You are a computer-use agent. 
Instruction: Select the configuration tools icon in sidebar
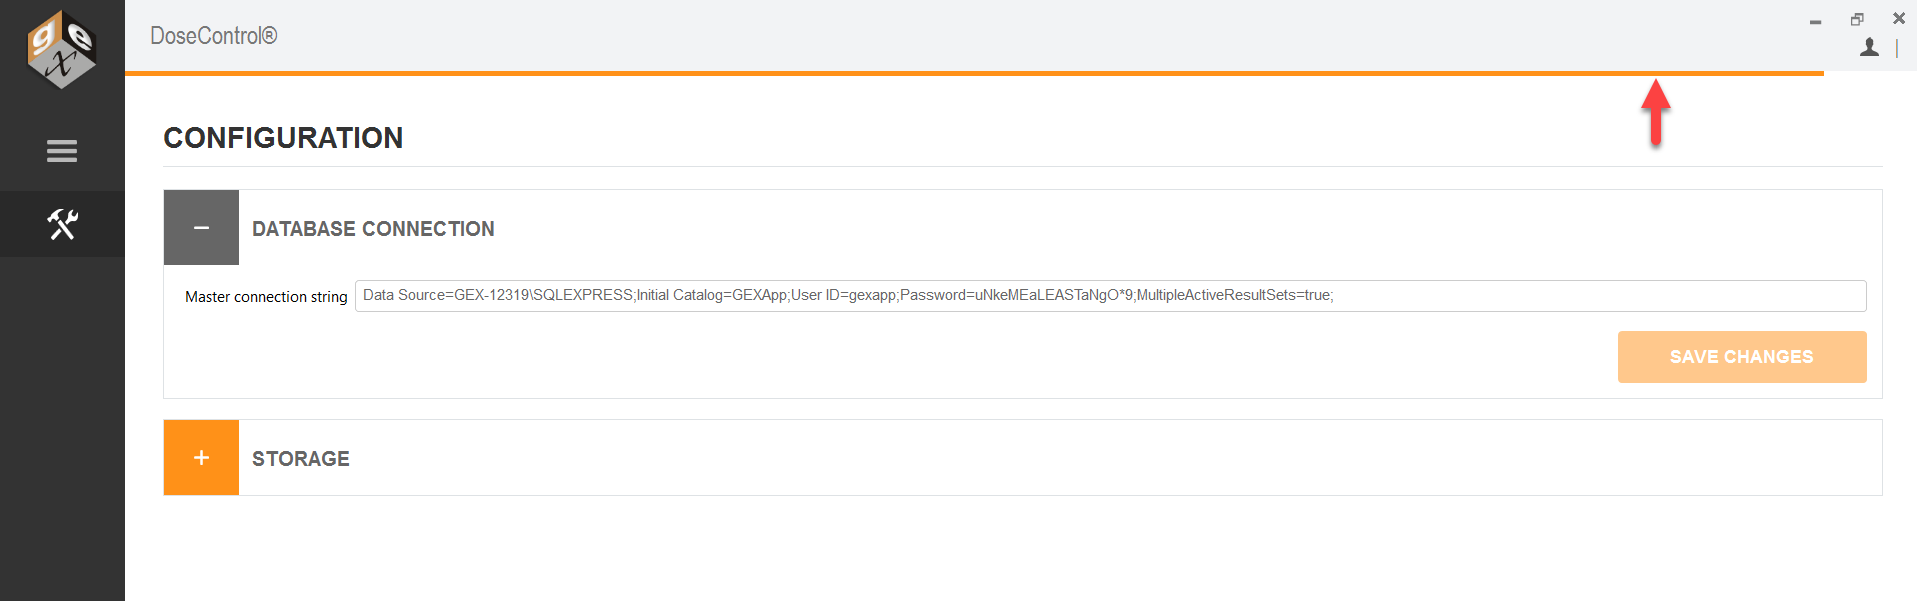tap(62, 224)
